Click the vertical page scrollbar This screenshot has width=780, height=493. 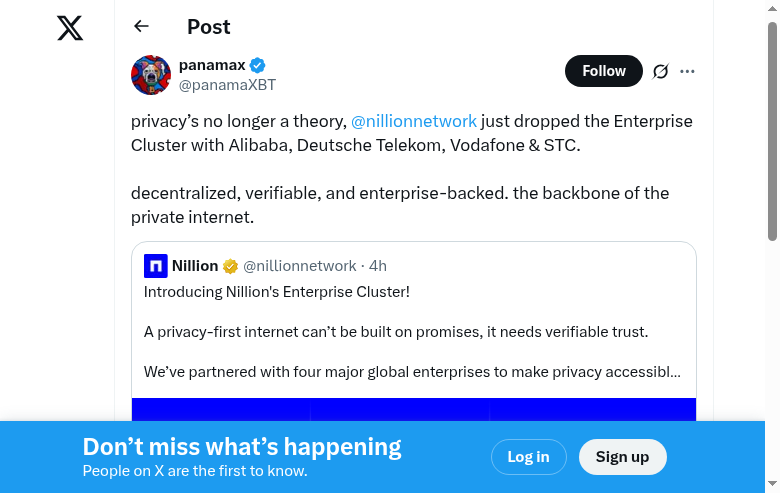(772, 130)
